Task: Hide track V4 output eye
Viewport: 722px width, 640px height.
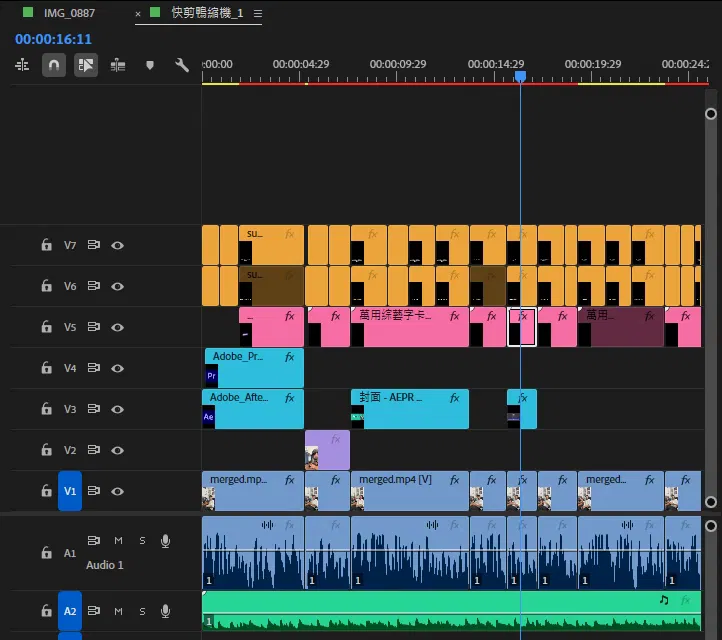Action: point(117,368)
